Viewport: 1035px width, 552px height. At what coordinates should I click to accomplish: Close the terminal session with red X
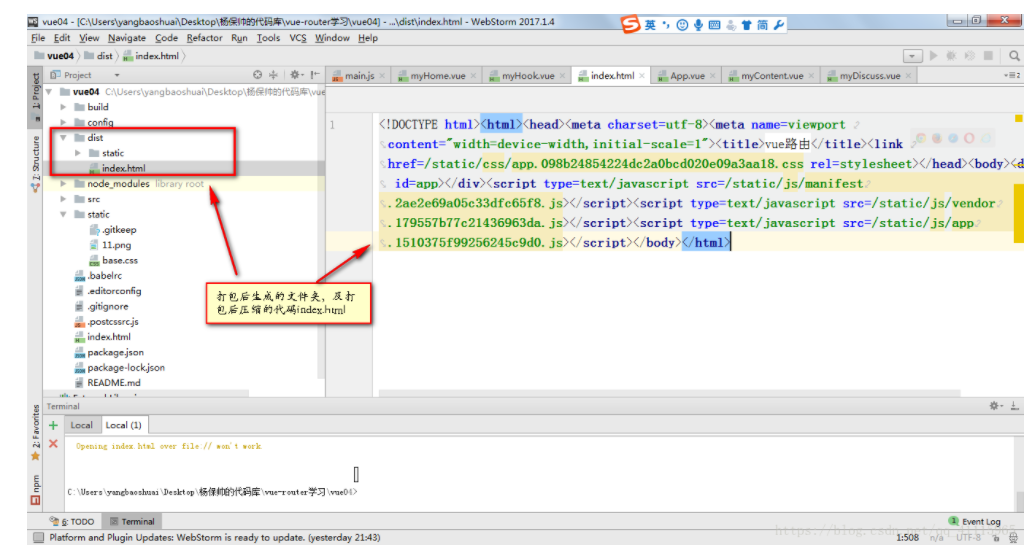(x=53, y=444)
